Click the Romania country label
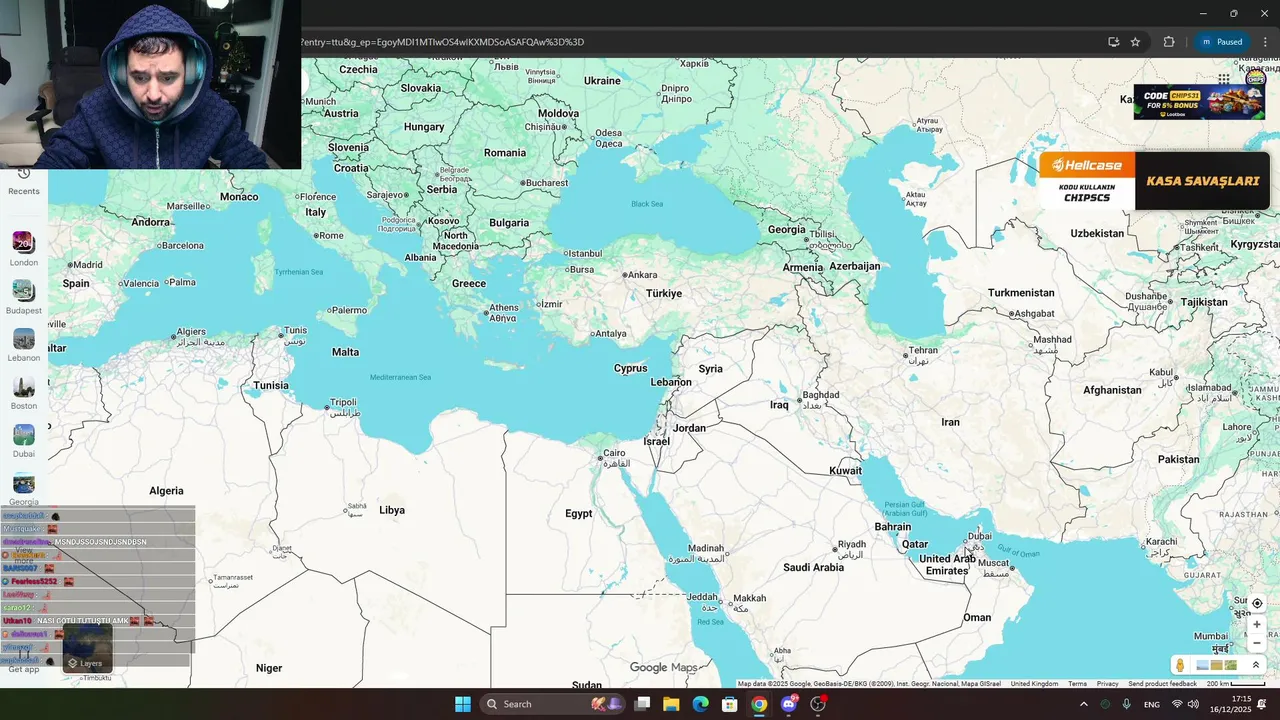The height and width of the screenshot is (720, 1280). pos(504,153)
